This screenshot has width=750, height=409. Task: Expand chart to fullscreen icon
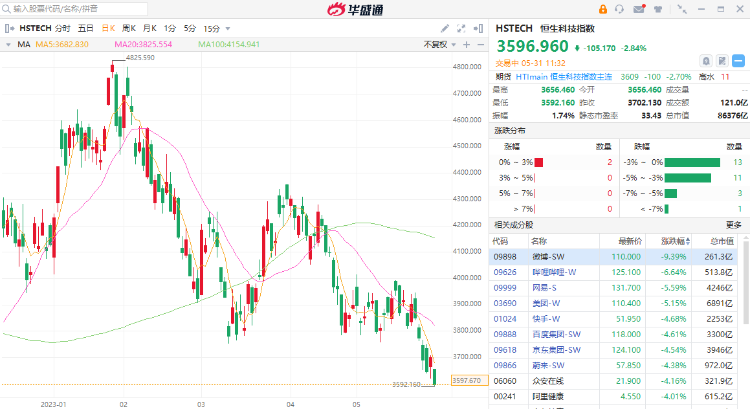tap(461, 29)
